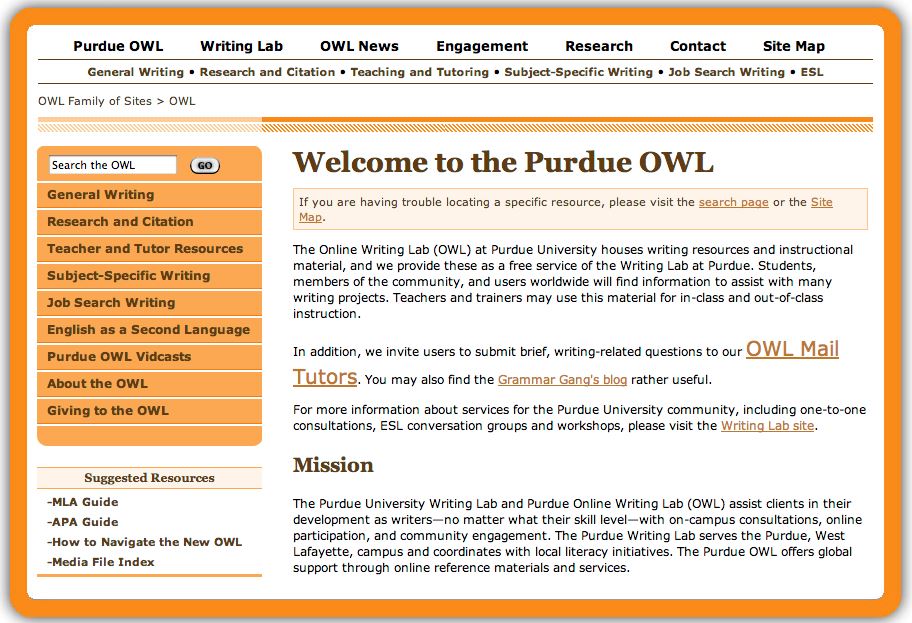Go to the Contact menu item
The image size is (912, 623).
(x=697, y=46)
